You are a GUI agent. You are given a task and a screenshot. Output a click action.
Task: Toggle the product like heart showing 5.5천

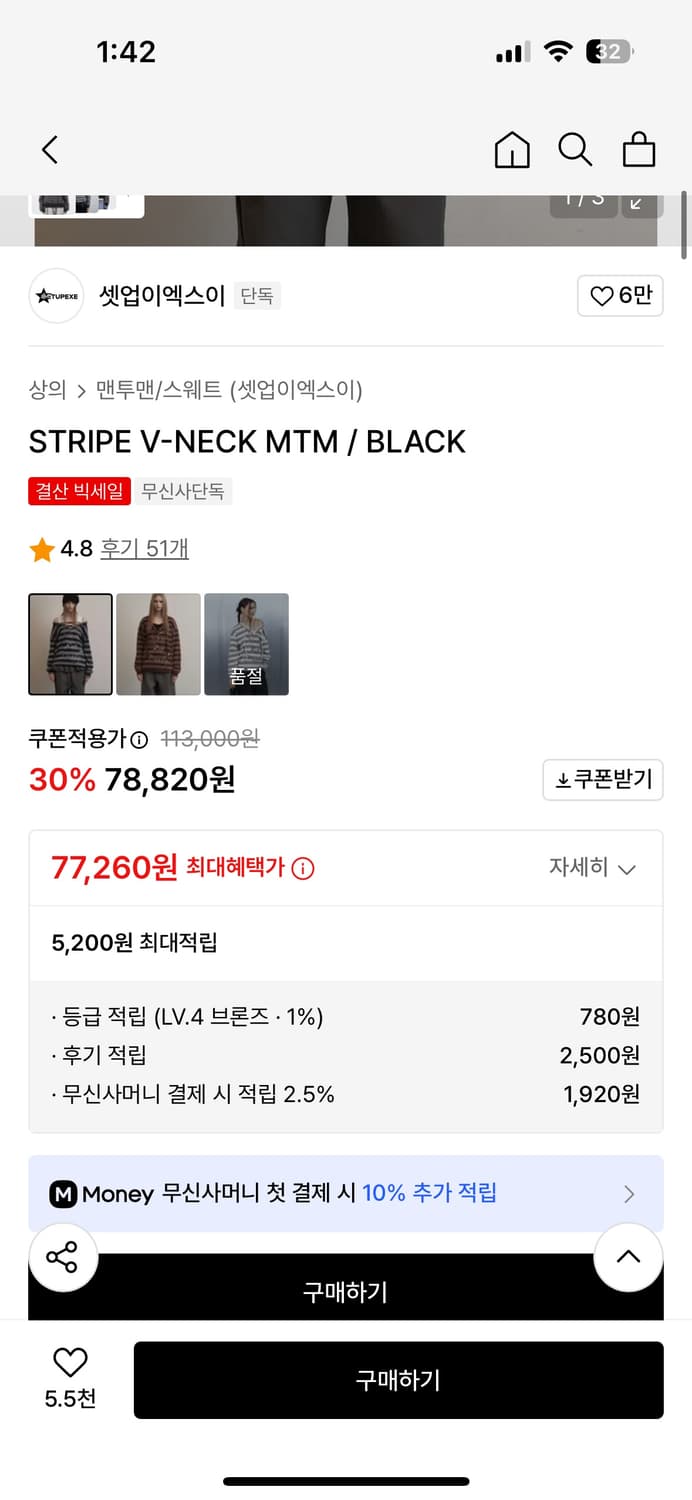(x=68, y=1363)
